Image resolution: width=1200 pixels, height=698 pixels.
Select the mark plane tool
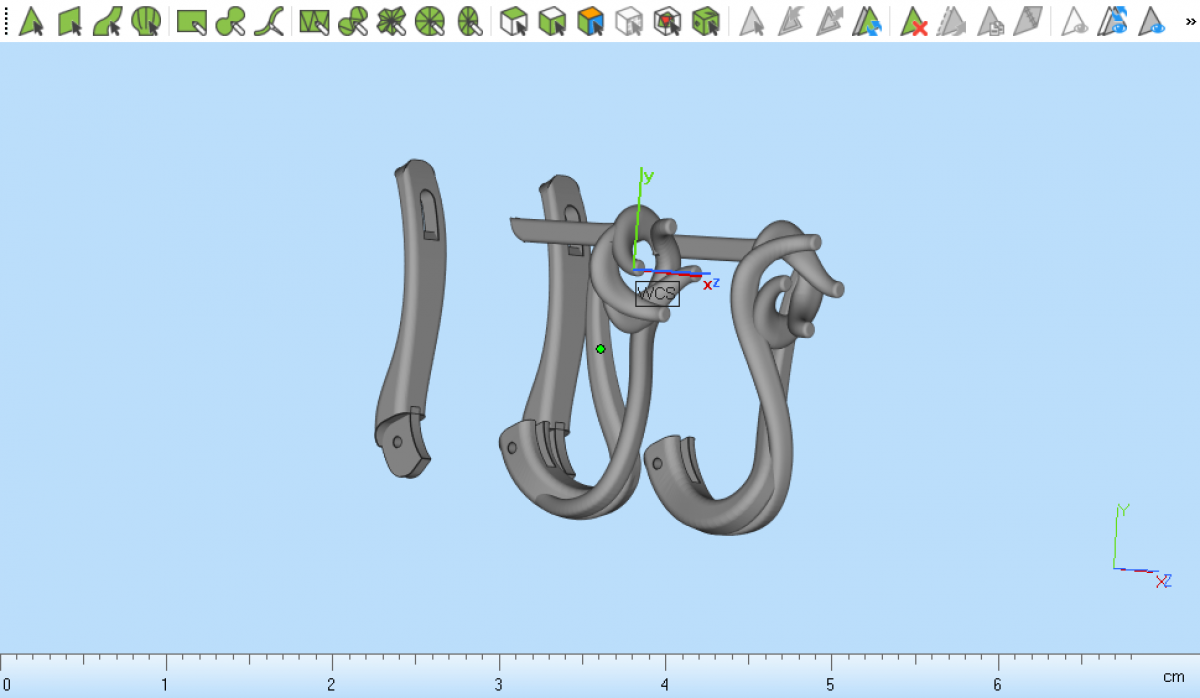(x=70, y=21)
